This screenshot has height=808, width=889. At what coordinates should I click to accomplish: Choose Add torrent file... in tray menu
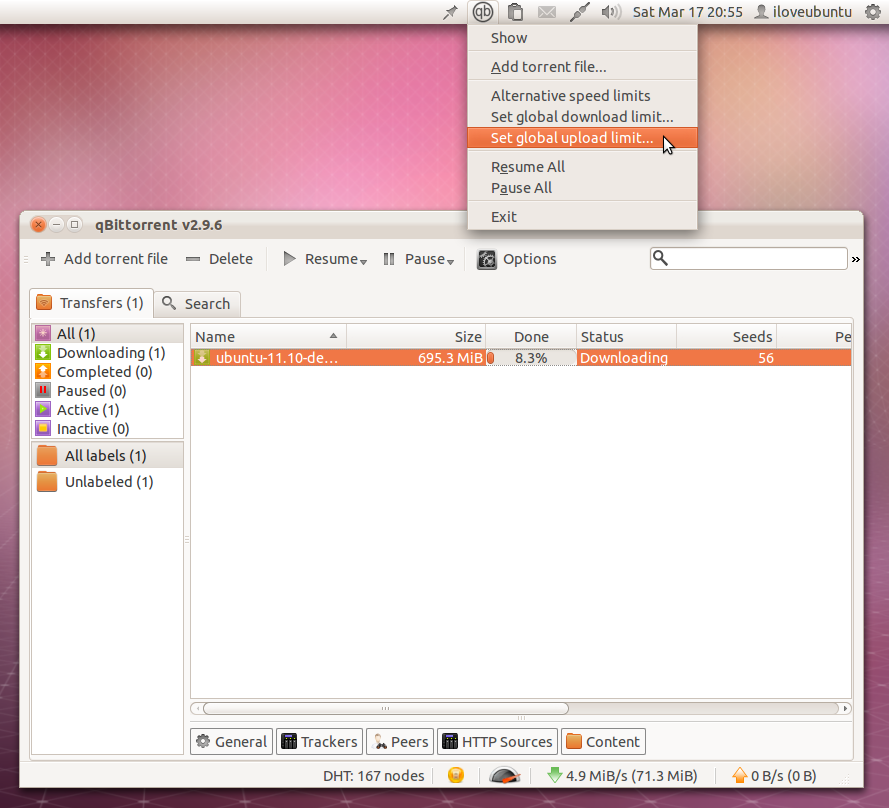582,67
